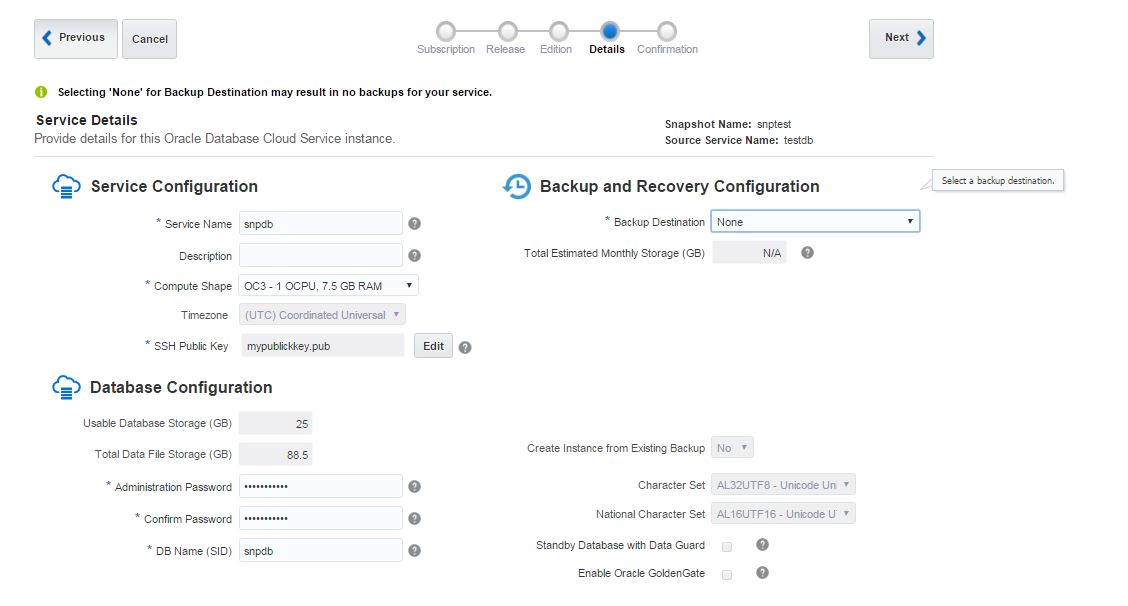Enable Oracle GoldenGate checkbox

coord(727,575)
